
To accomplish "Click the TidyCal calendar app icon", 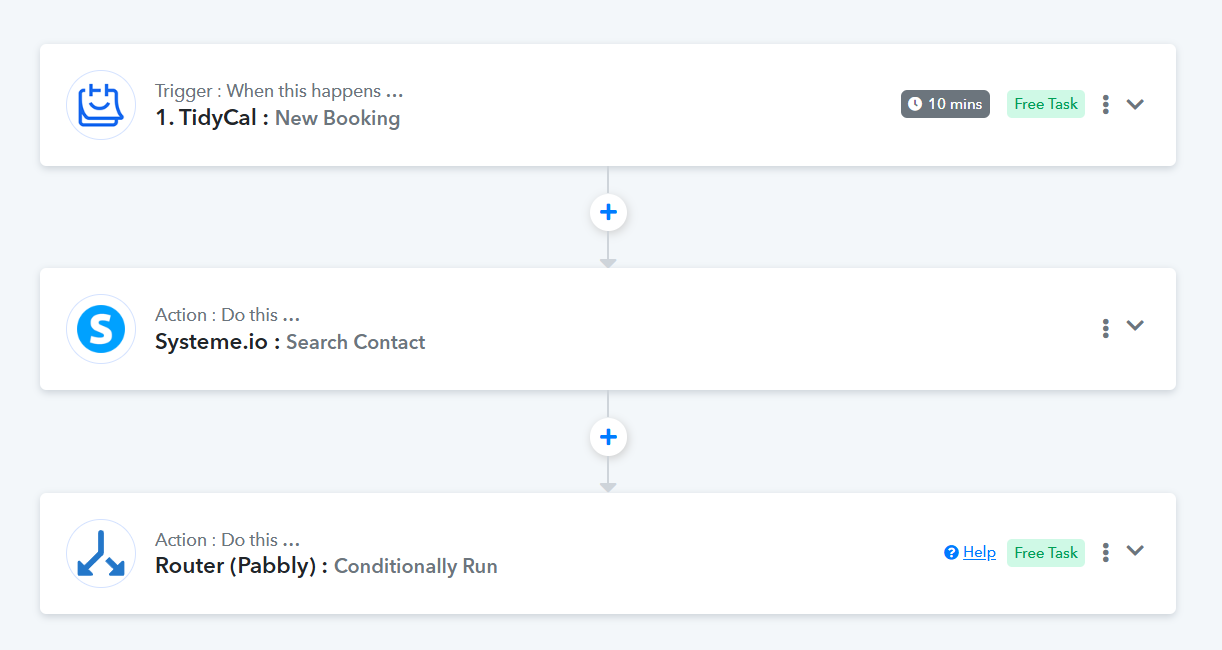I will (x=101, y=105).
